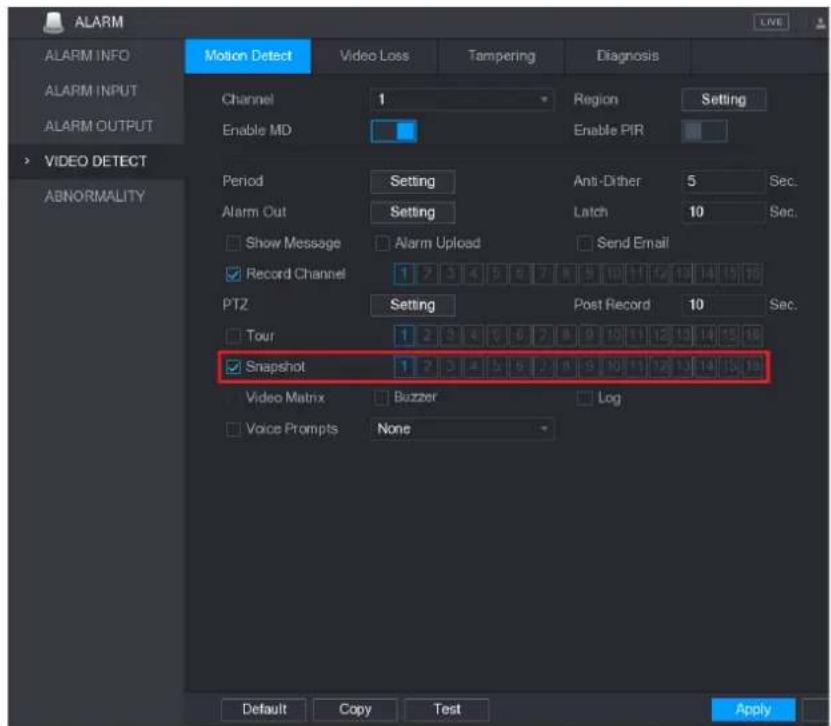Toggle the Enable PIR switch
The image size is (831, 726).
tap(704, 131)
